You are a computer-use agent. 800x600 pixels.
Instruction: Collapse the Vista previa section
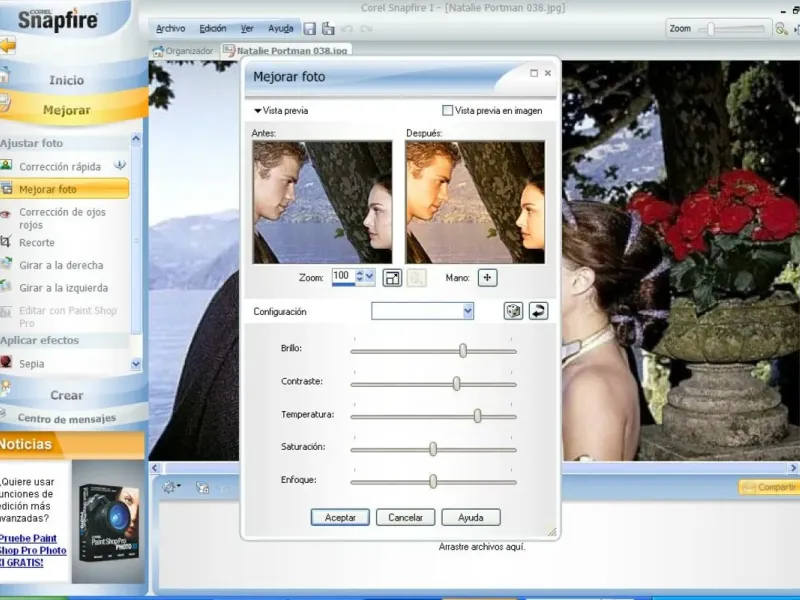pyautogui.click(x=258, y=111)
